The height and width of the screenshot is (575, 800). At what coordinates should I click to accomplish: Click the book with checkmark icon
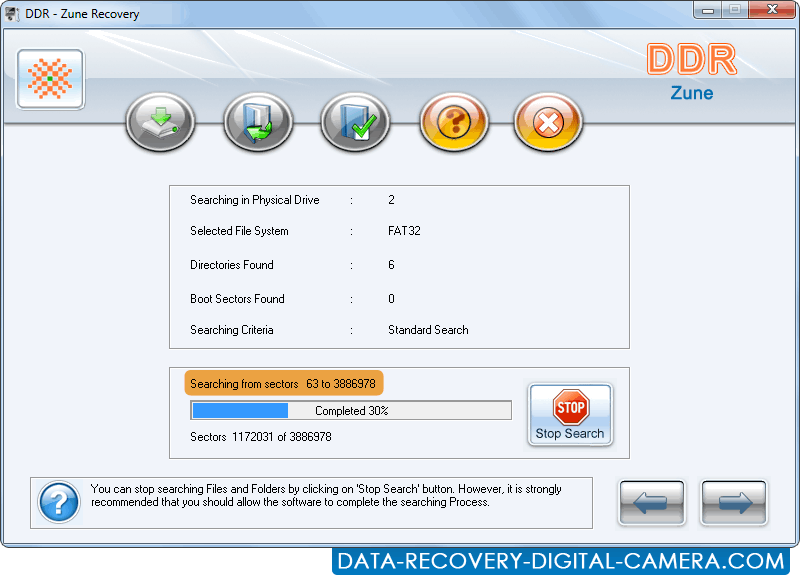[x=356, y=122]
